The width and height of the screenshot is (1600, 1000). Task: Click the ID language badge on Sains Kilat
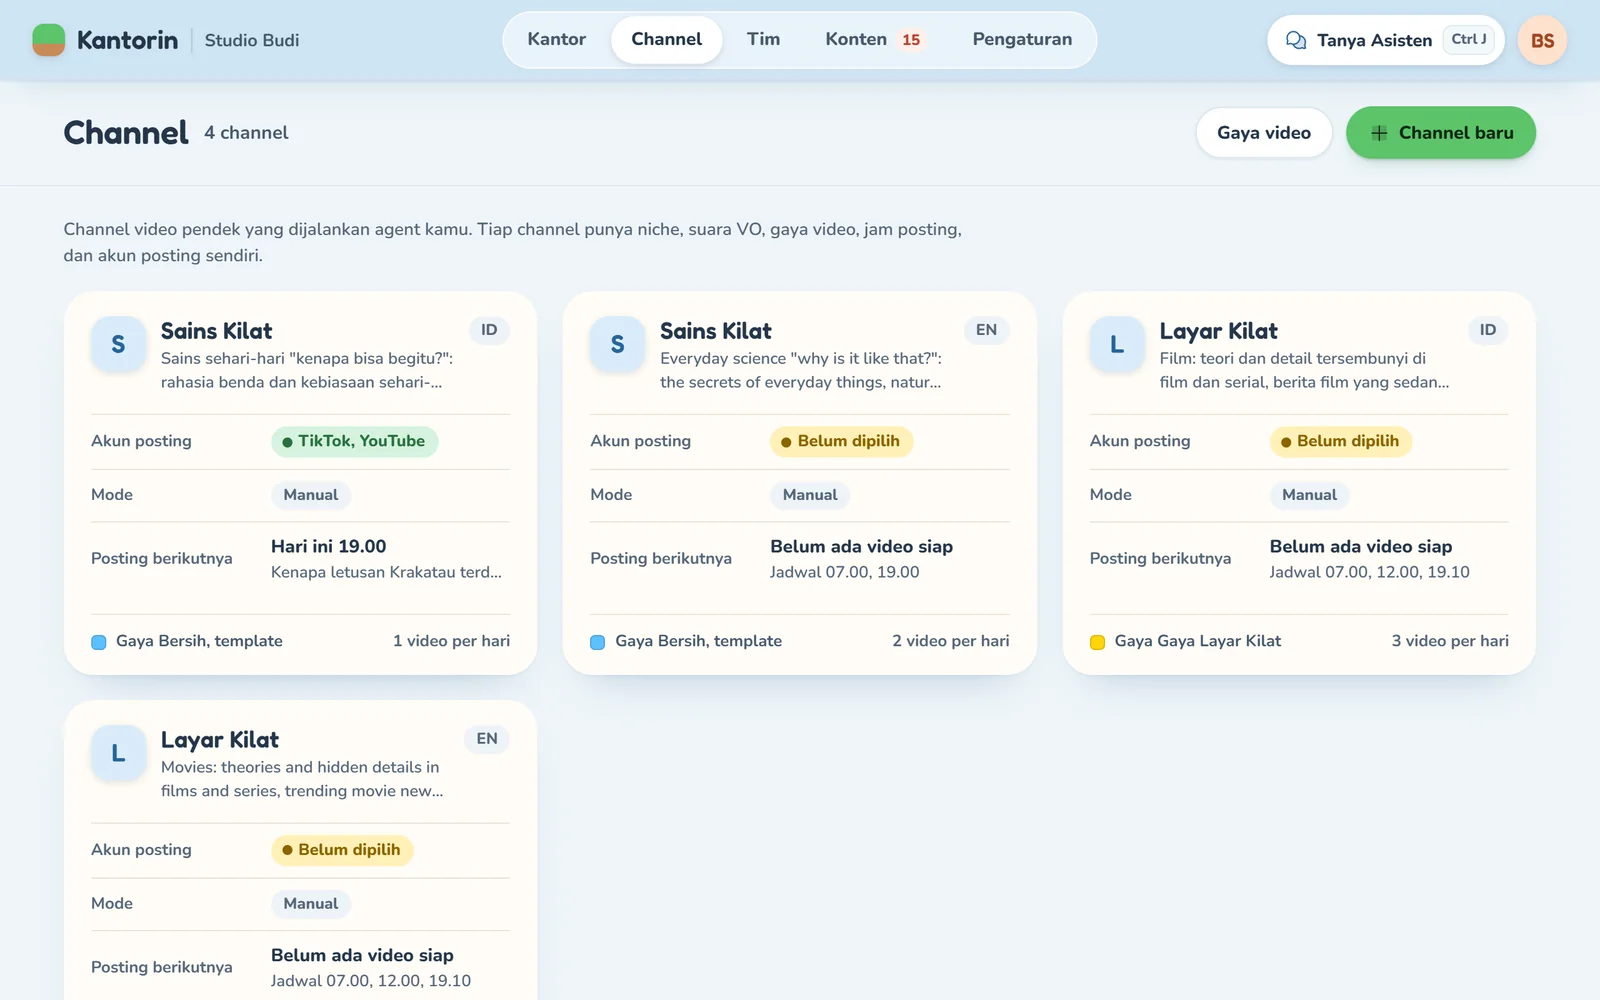[489, 330]
